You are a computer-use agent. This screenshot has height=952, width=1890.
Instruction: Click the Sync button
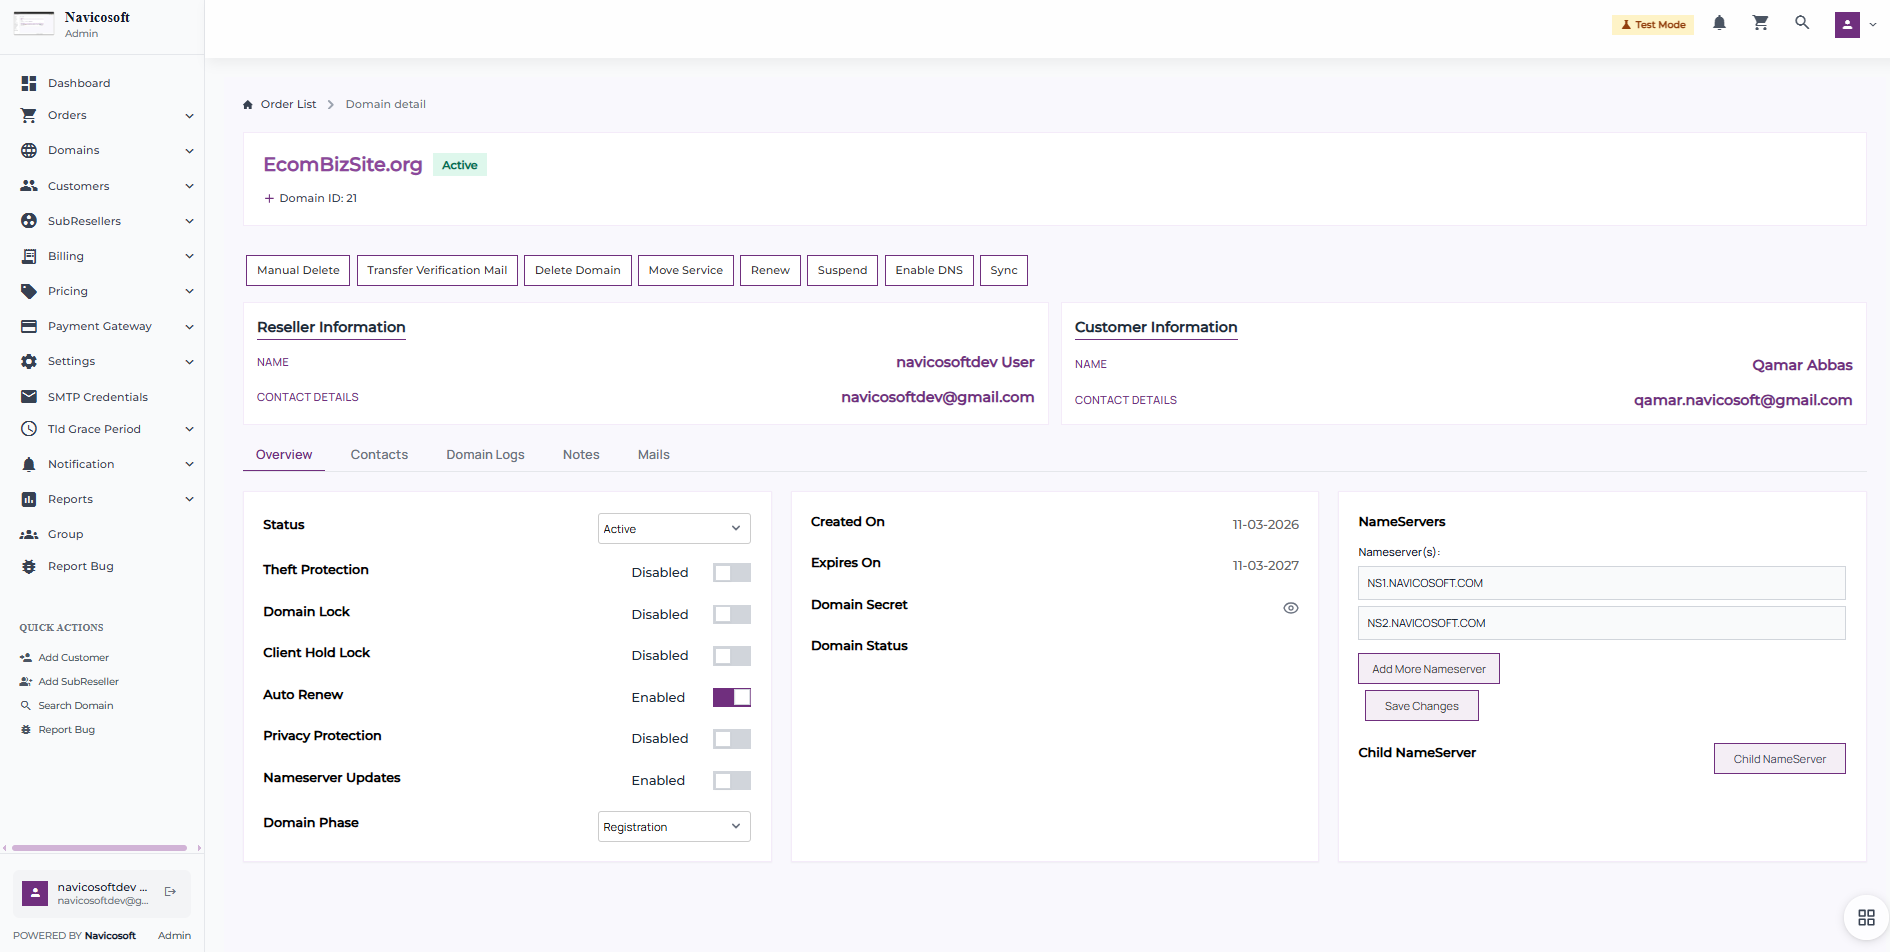[1004, 270]
